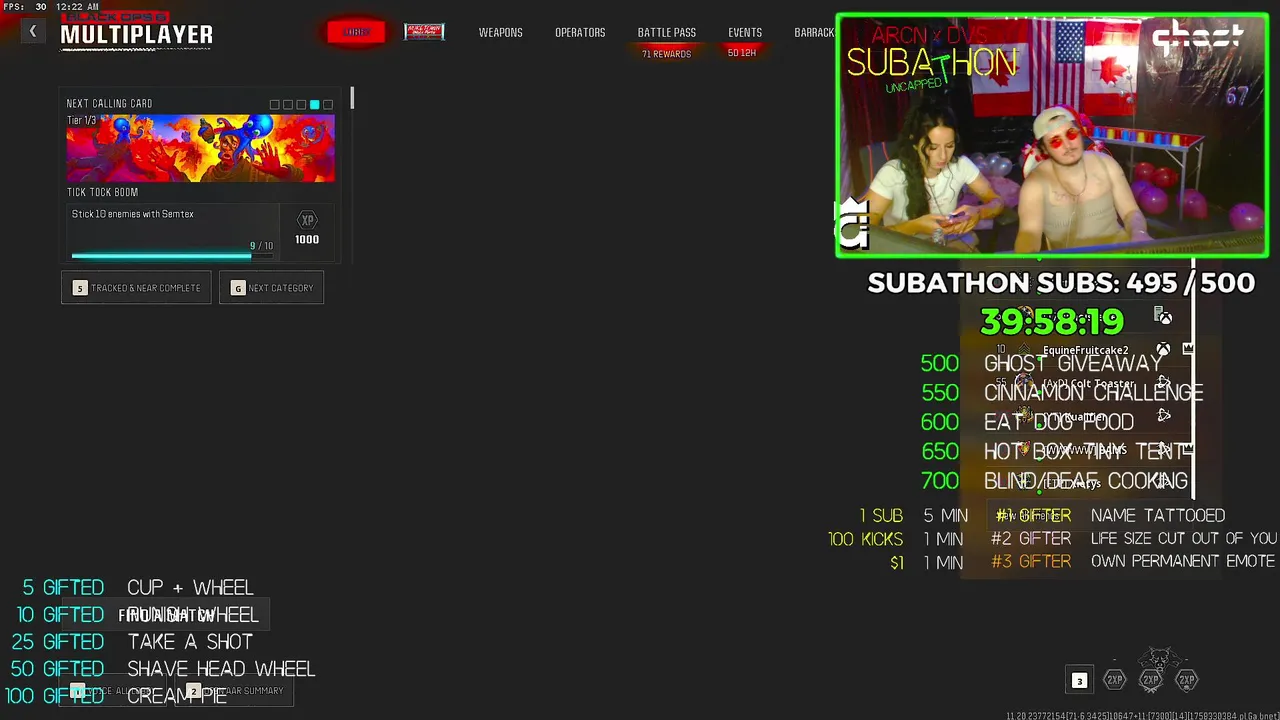Select Colt Toaster in the party list

(x=1089, y=384)
